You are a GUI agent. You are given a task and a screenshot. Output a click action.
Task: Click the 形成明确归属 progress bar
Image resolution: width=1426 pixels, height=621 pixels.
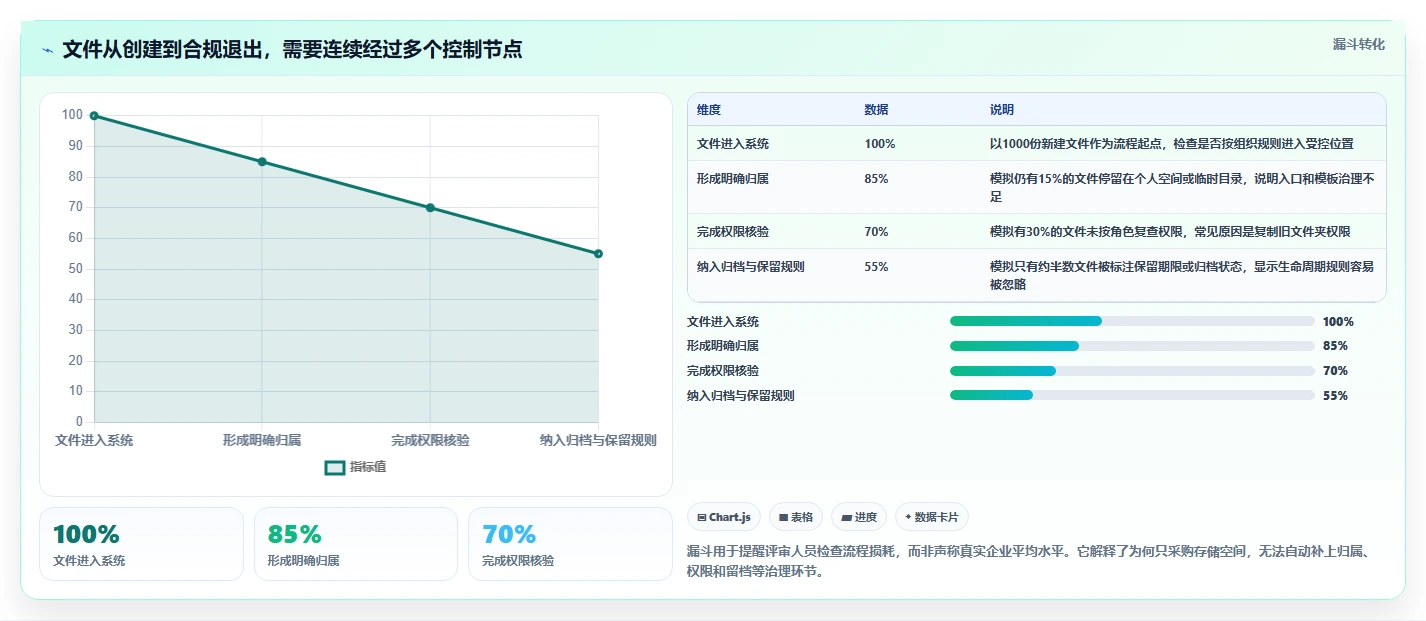click(1132, 346)
